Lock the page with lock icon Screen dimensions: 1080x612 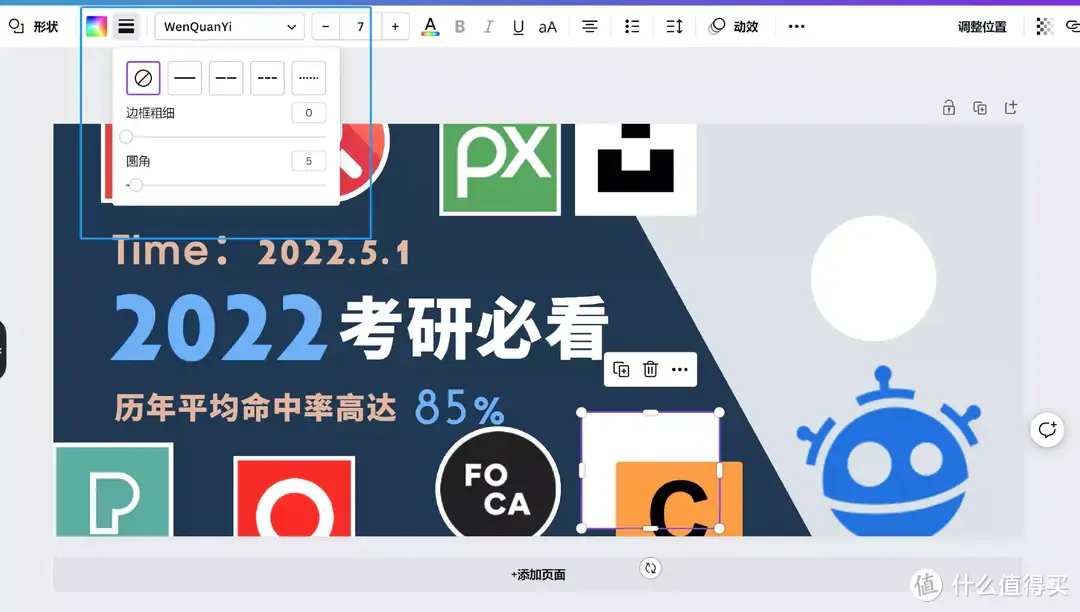[x=948, y=108]
